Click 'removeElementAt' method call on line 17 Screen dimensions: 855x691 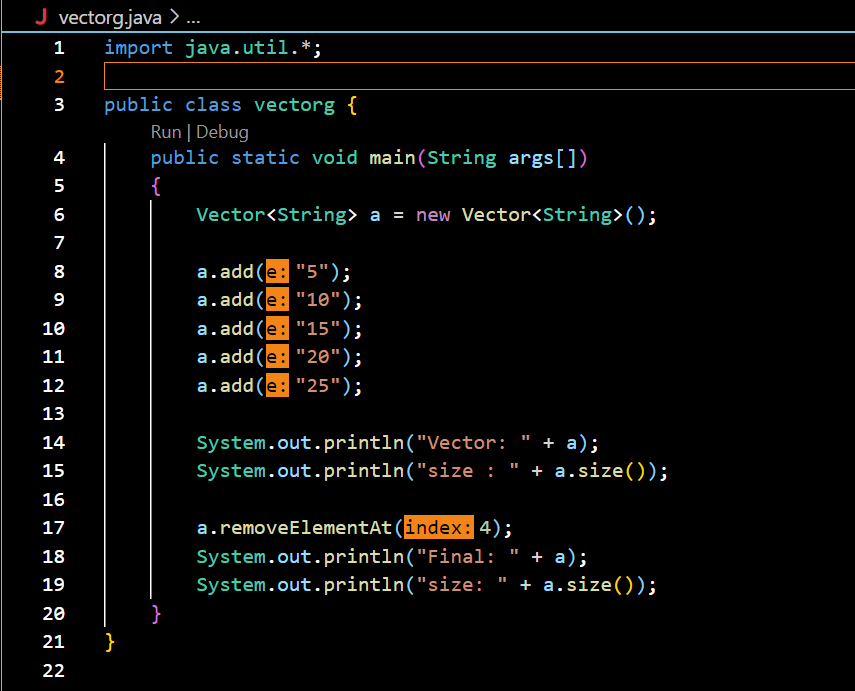tap(305, 527)
